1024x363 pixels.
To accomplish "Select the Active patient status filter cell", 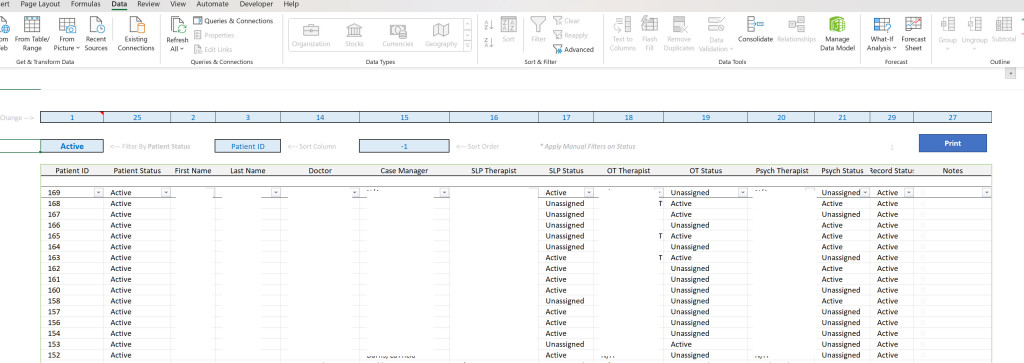I will click(72, 146).
